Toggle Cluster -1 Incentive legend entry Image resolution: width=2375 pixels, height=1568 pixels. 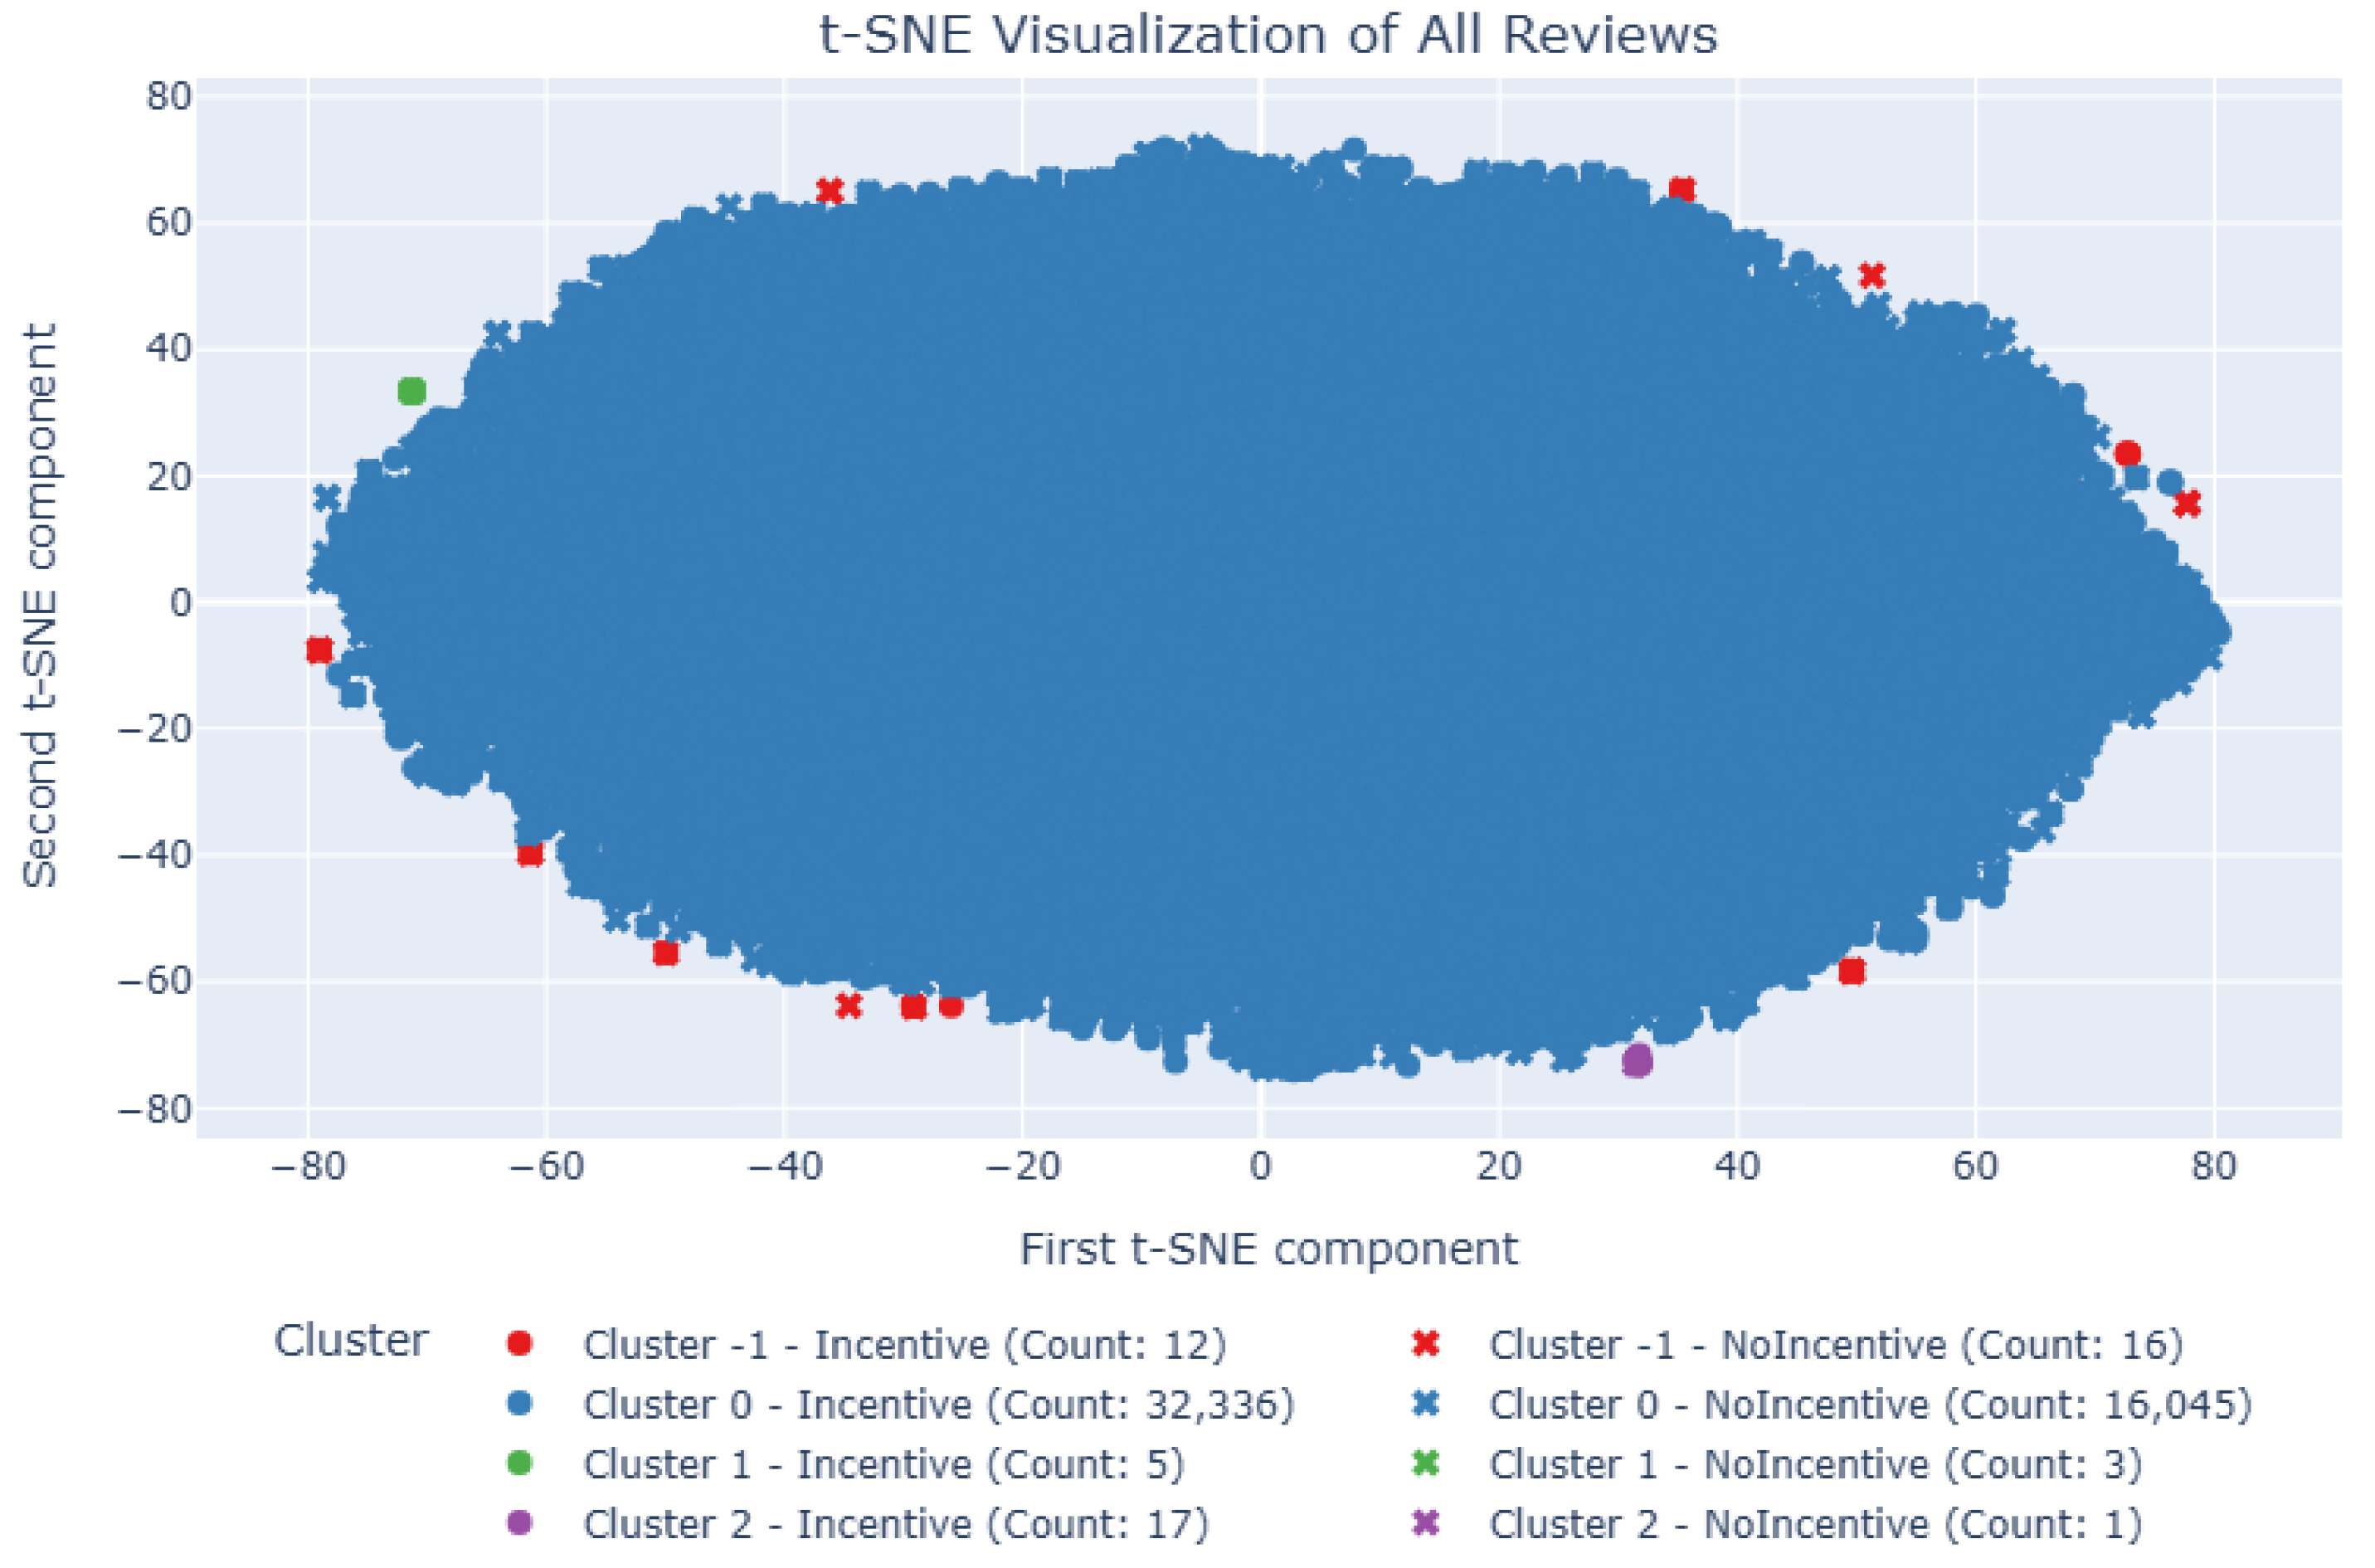coord(904,1345)
